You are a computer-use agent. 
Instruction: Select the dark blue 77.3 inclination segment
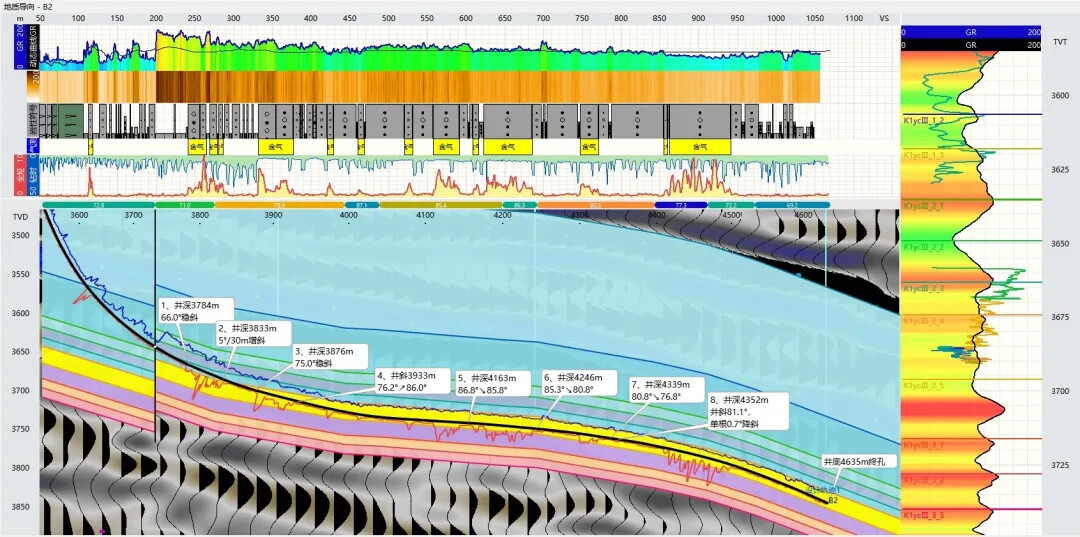(x=682, y=205)
